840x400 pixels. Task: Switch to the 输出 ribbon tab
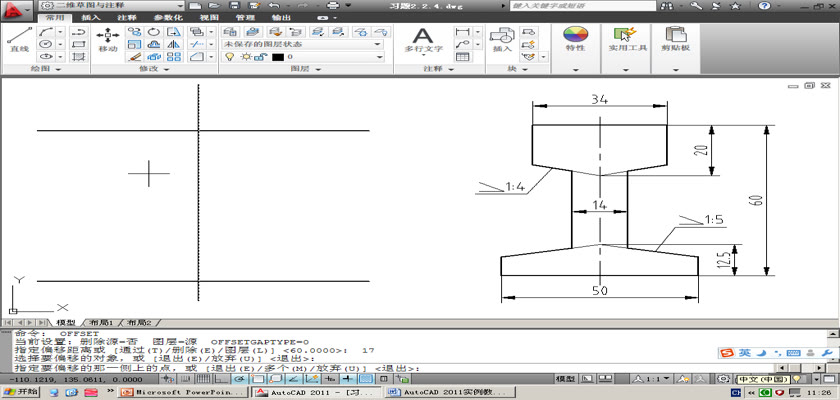coord(281,17)
